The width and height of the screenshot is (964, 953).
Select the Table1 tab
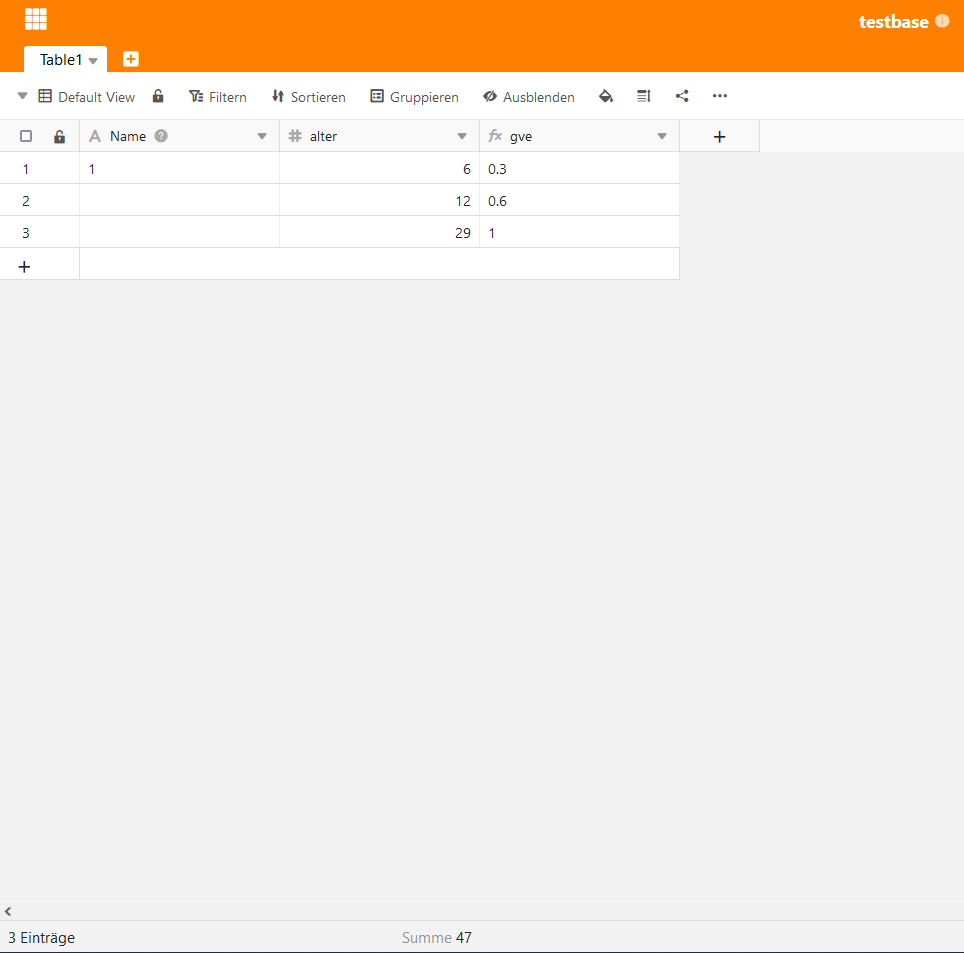[61, 60]
